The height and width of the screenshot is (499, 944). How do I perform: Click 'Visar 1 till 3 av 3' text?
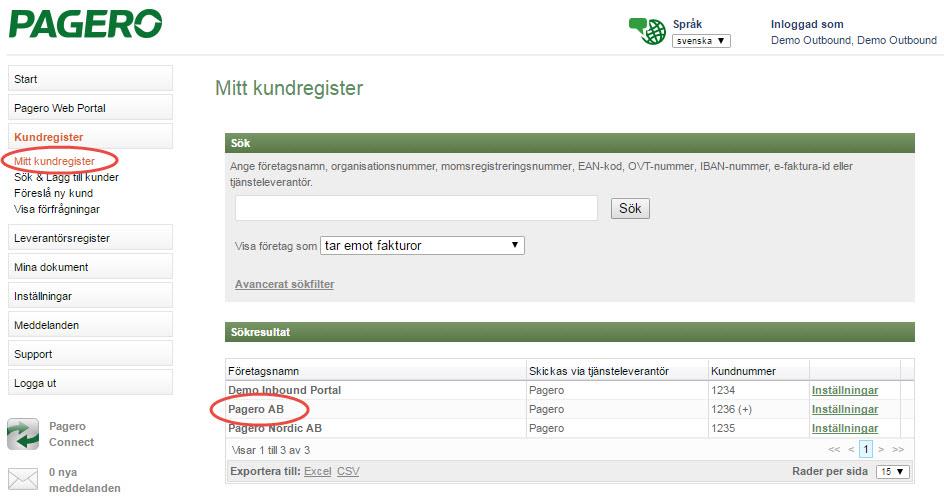coord(270,450)
